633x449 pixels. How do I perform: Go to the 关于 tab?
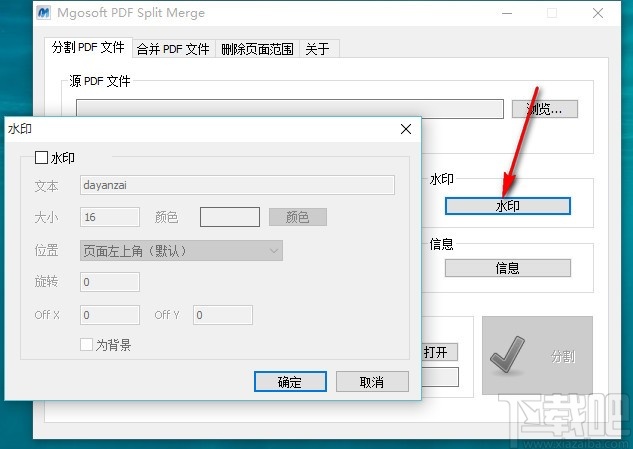coord(318,49)
